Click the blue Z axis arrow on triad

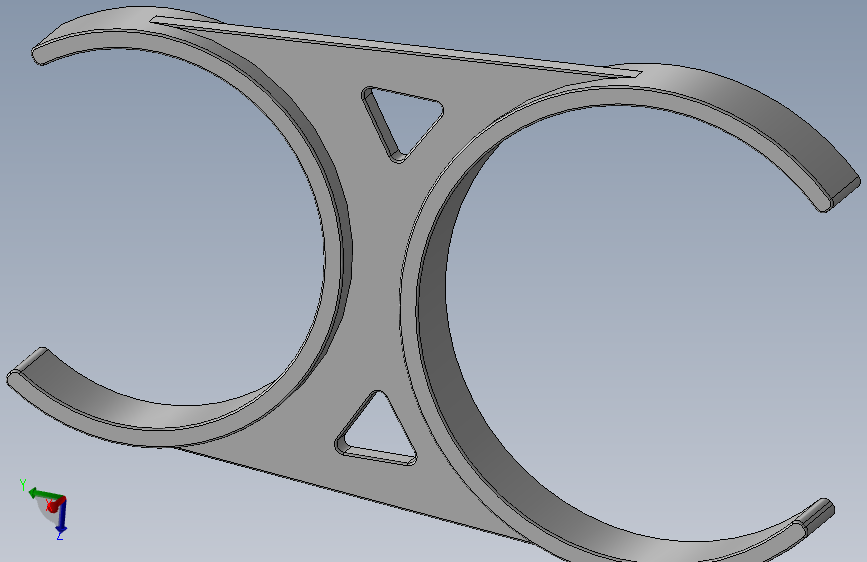61,517
